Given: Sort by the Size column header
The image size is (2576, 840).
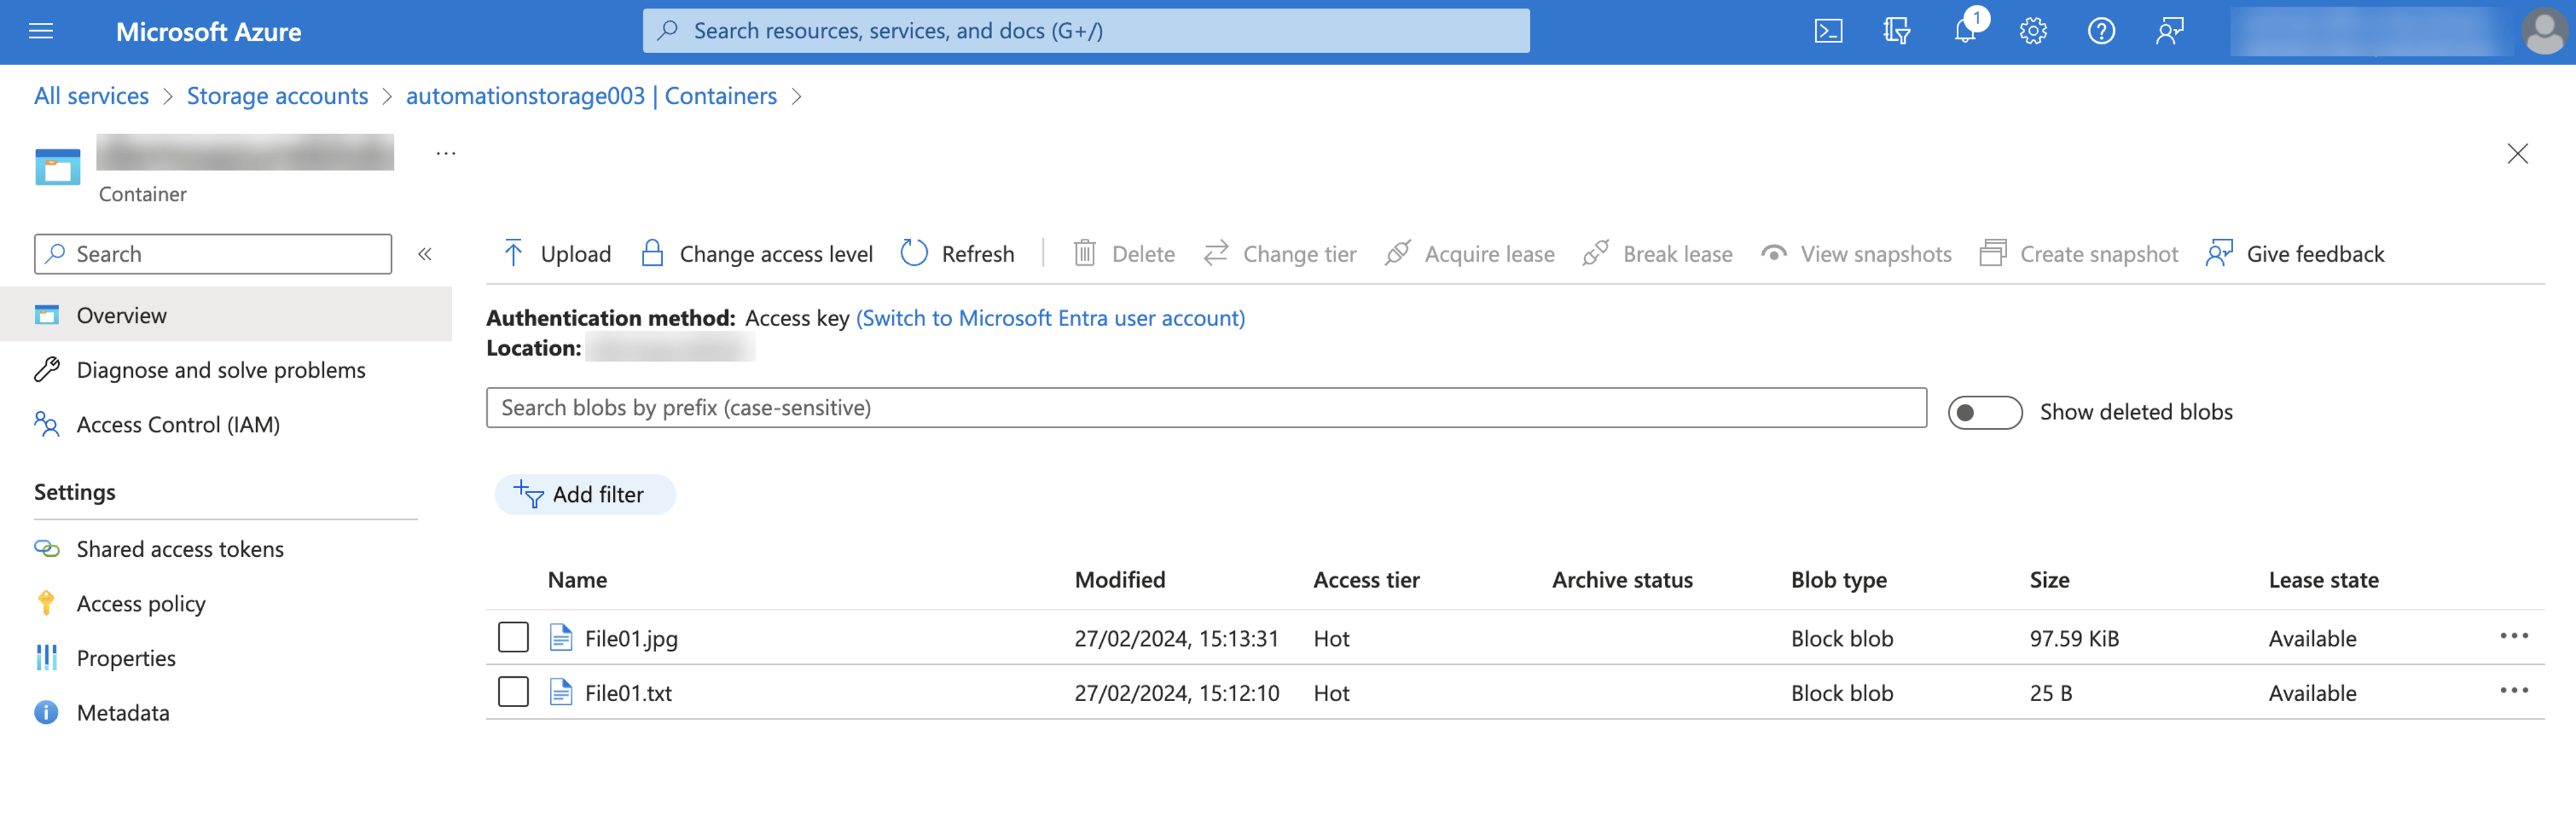Looking at the screenshot, I should coord(2049,580).
